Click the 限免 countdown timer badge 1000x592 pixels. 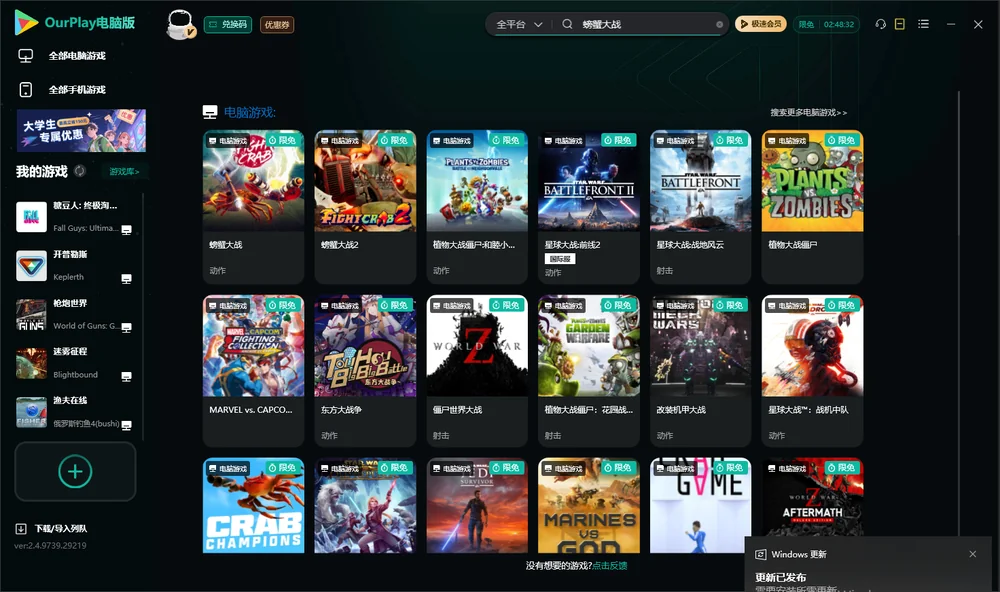[827, 24]
